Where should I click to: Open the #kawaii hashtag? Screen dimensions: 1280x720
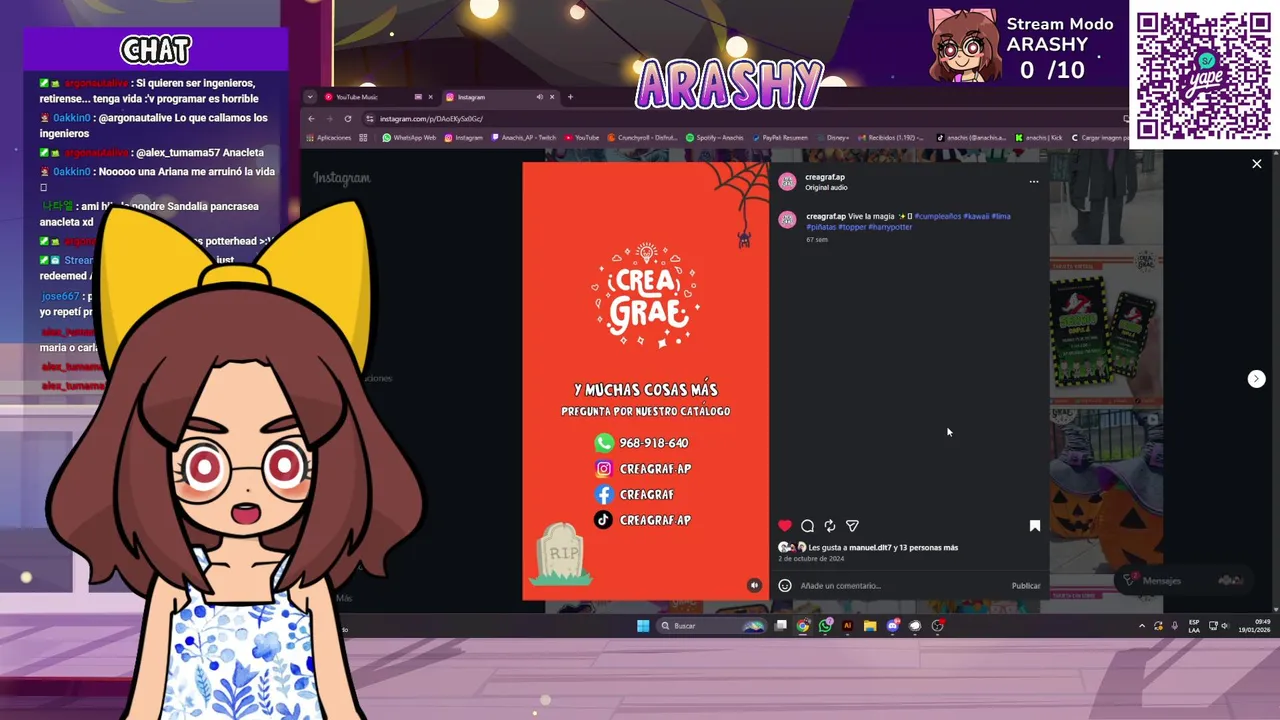tap(976, 216)
